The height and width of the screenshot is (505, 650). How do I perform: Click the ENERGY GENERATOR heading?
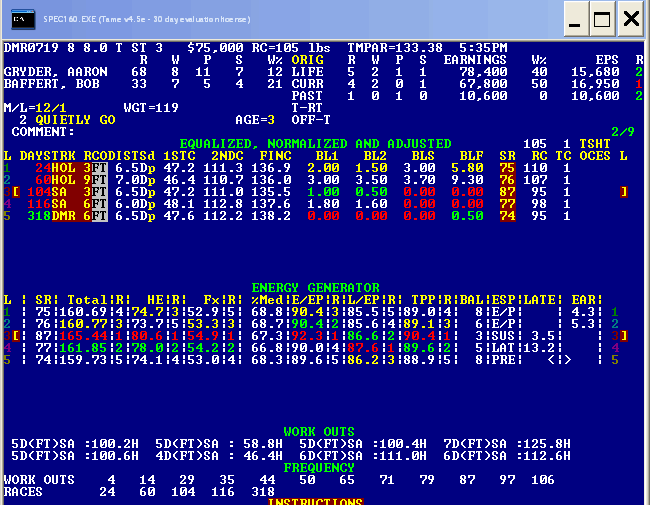[x=315, y=288]
